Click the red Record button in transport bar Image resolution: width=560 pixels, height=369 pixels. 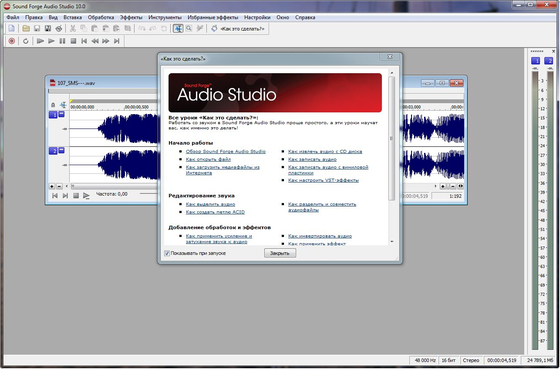tap(11, 41)
